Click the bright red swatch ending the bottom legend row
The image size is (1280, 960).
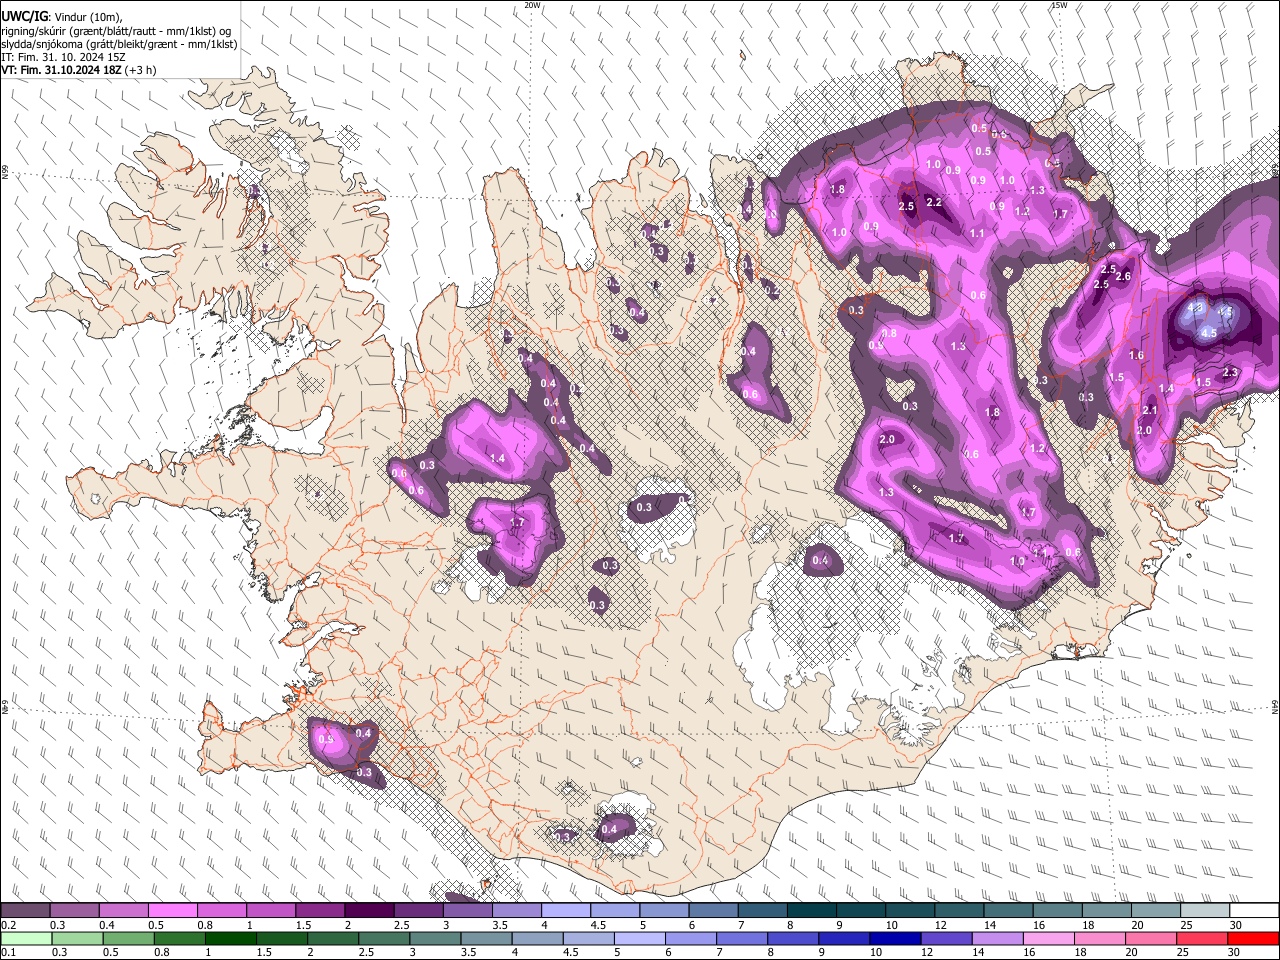(x=1253, y=939)
